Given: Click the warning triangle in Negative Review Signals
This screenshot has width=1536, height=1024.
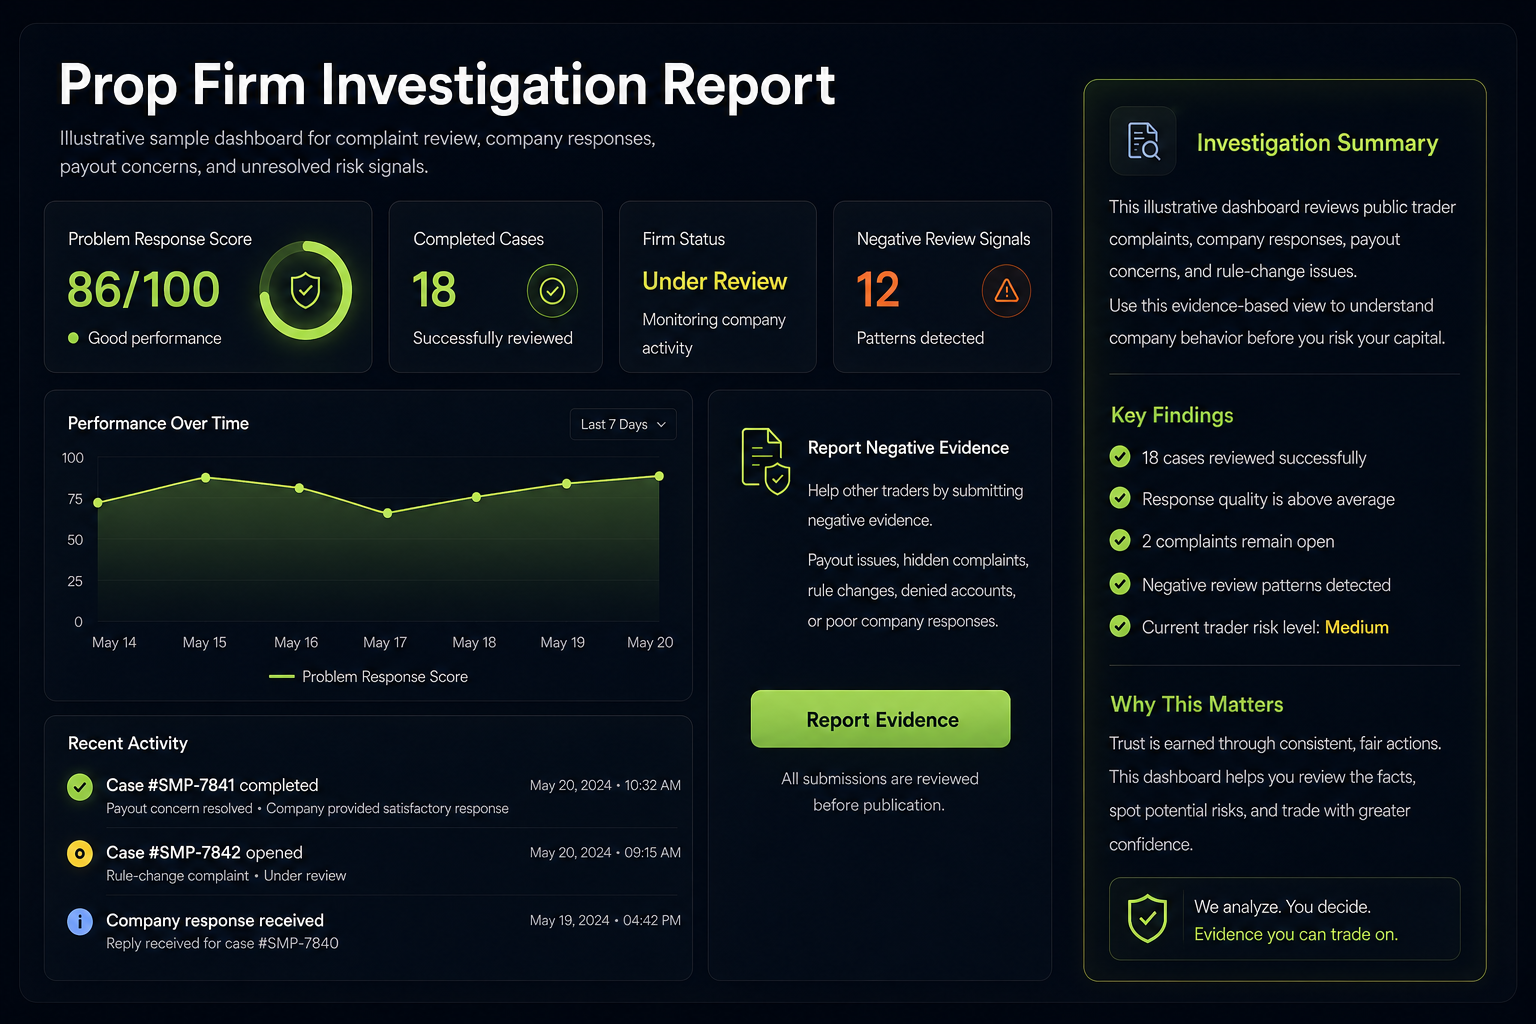Looking at the screenshot, I should (1006, 291).
